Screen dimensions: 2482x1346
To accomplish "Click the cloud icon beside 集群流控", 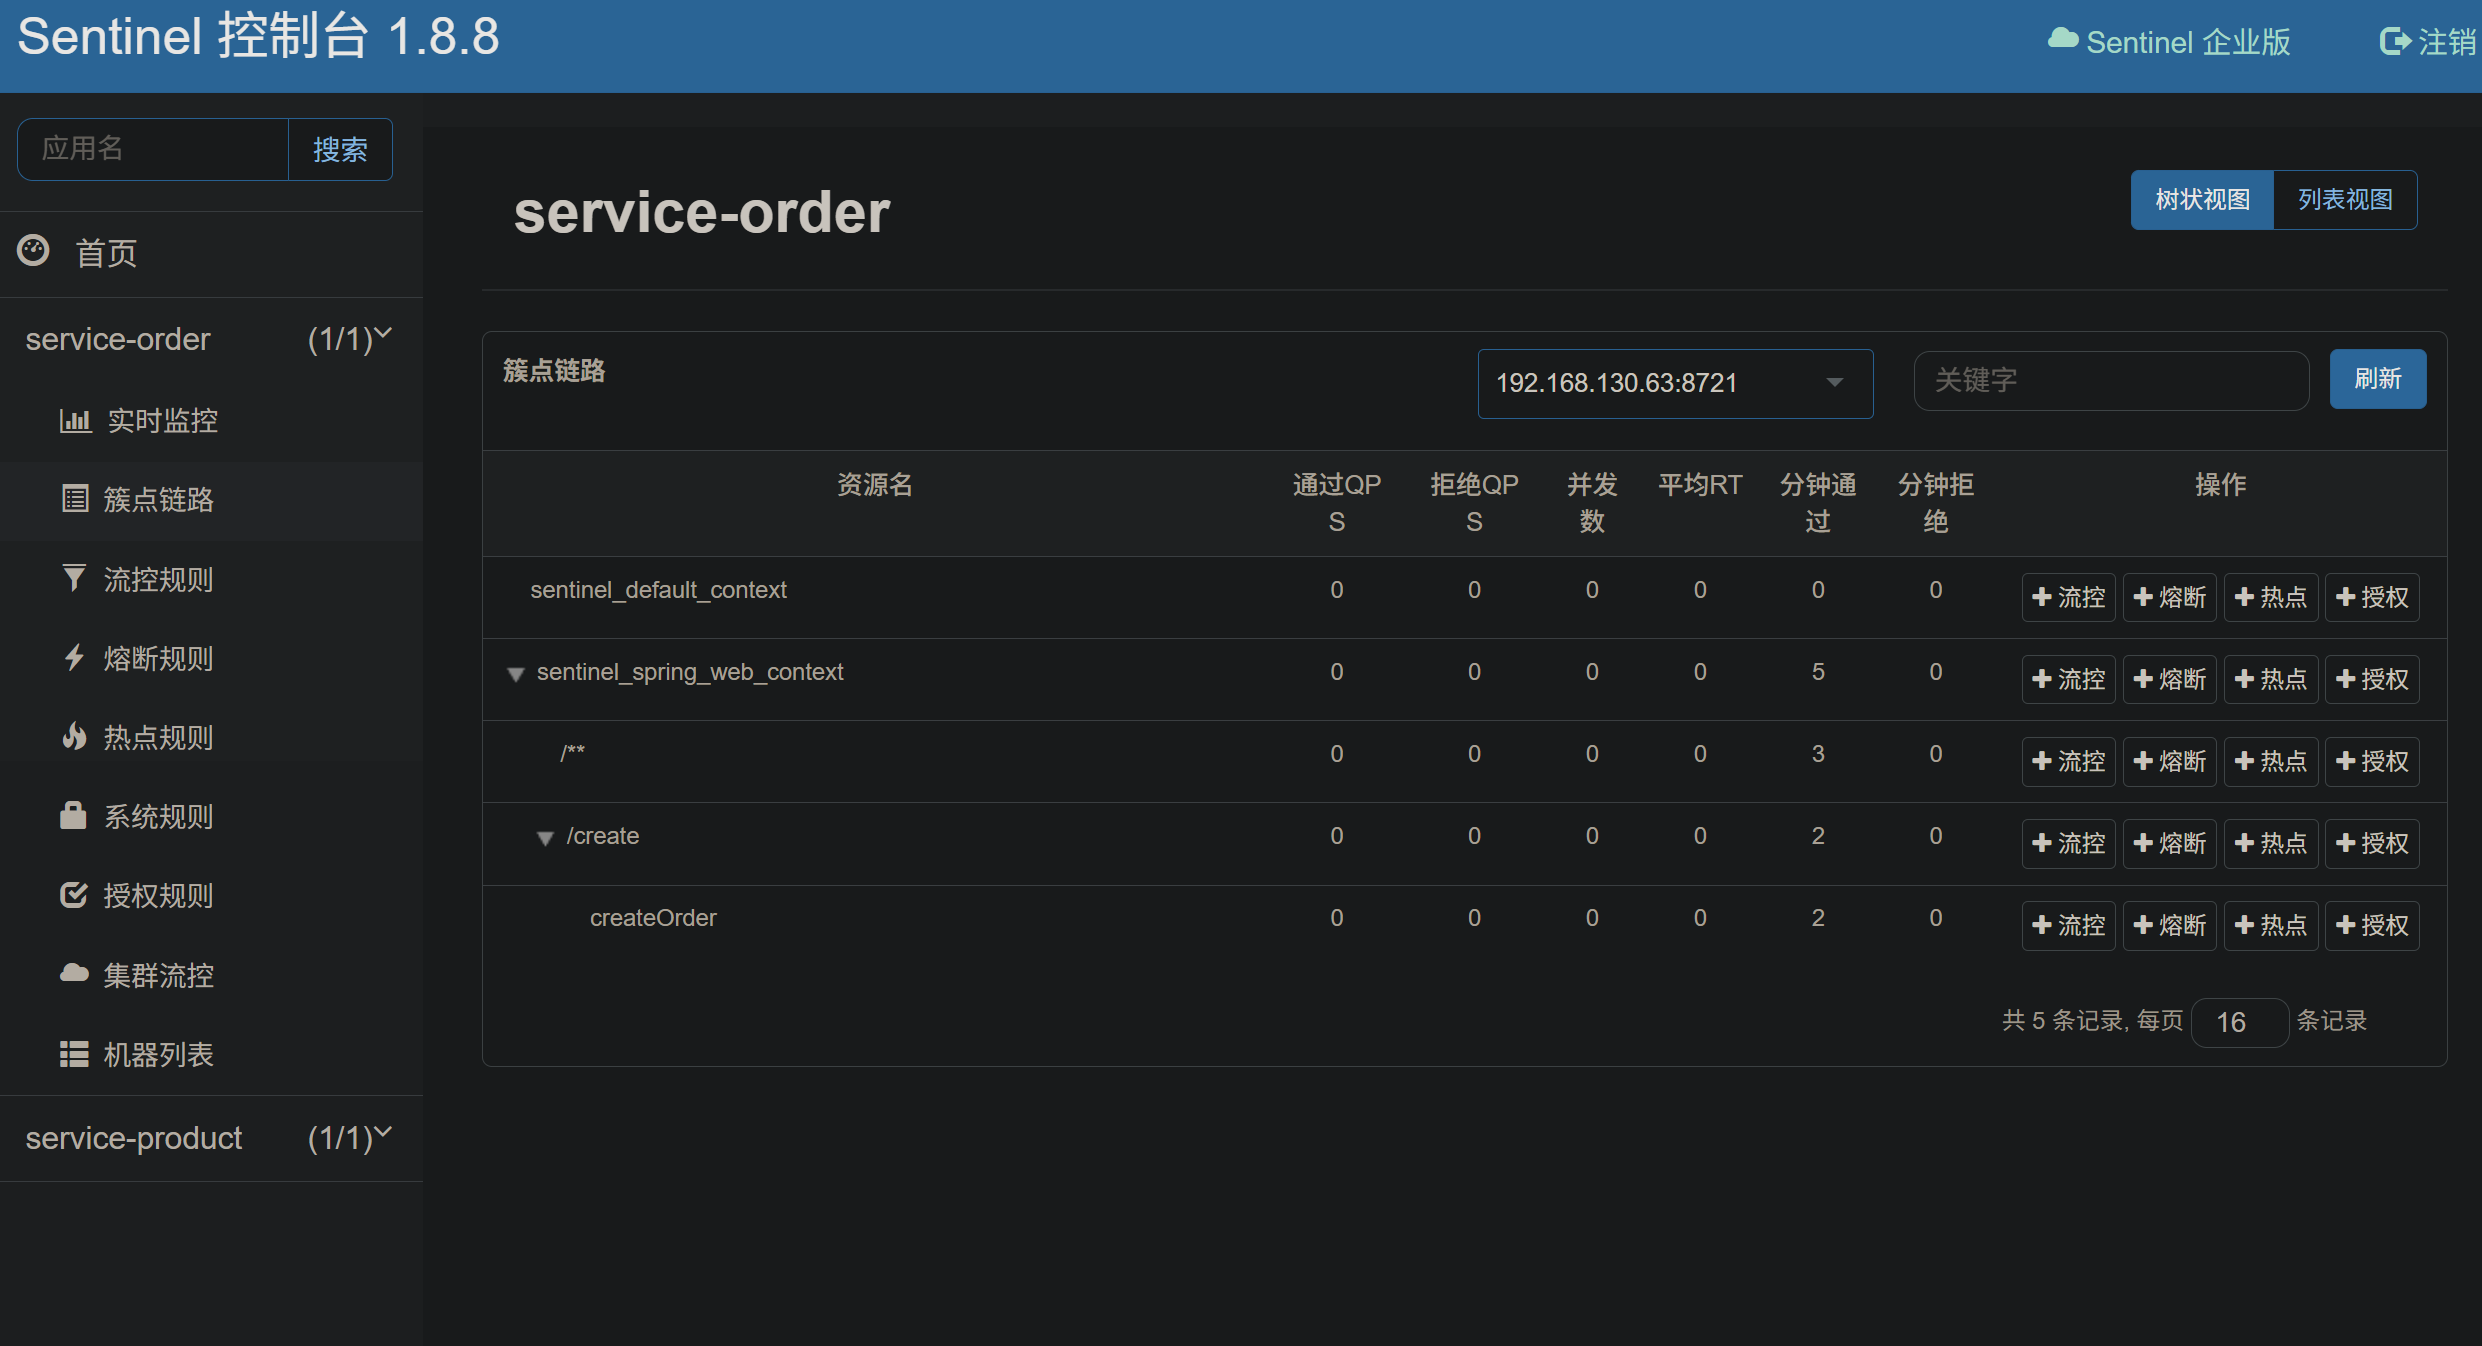I will click(74, 973).
